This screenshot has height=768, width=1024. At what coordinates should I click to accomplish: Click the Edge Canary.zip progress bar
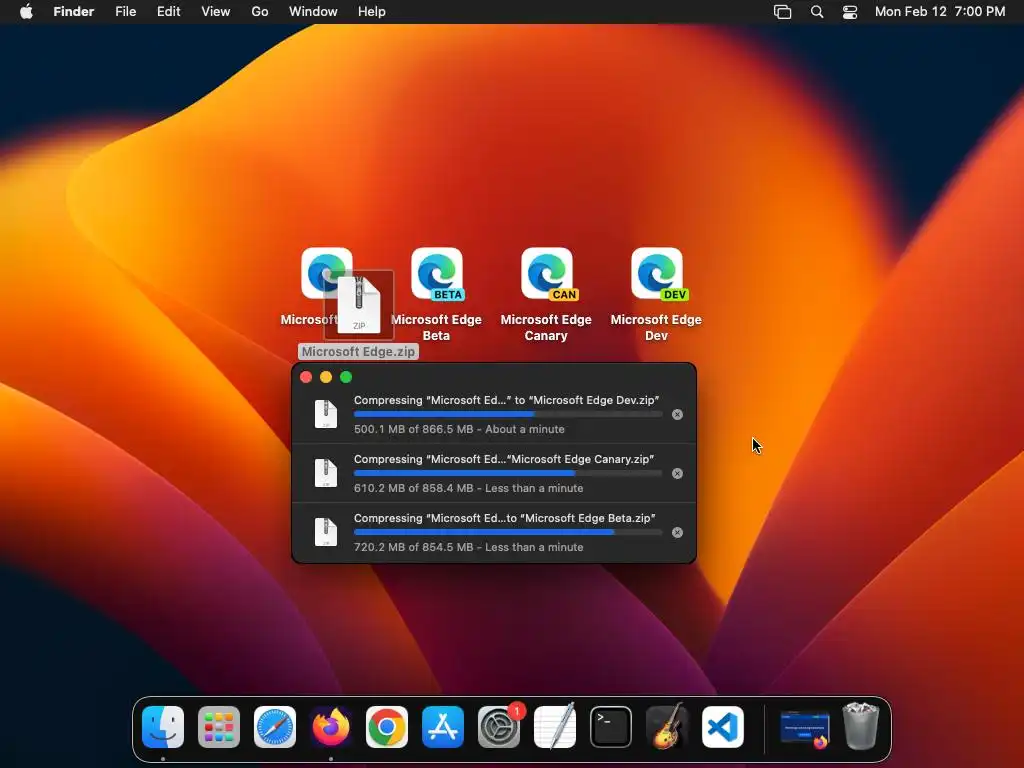(x=508, y=473)
